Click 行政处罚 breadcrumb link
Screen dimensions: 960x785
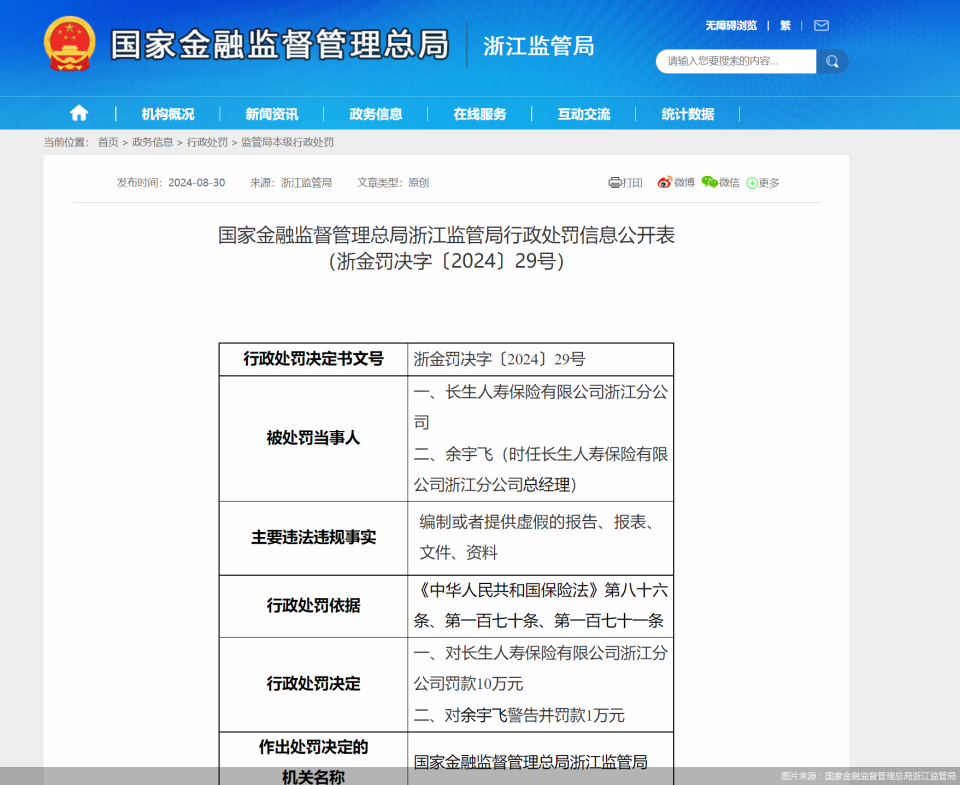point(207,142)
